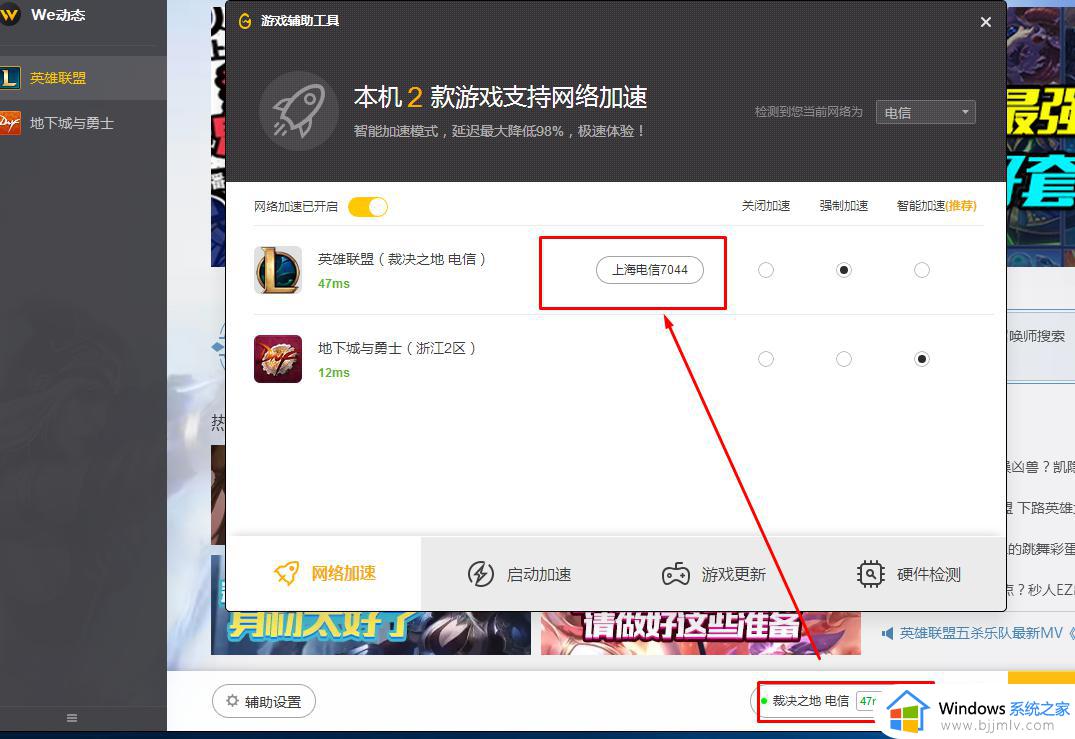1075x739 pixels.
Task: Click the gear icon on 辅助设置
Action: point(234,701)
